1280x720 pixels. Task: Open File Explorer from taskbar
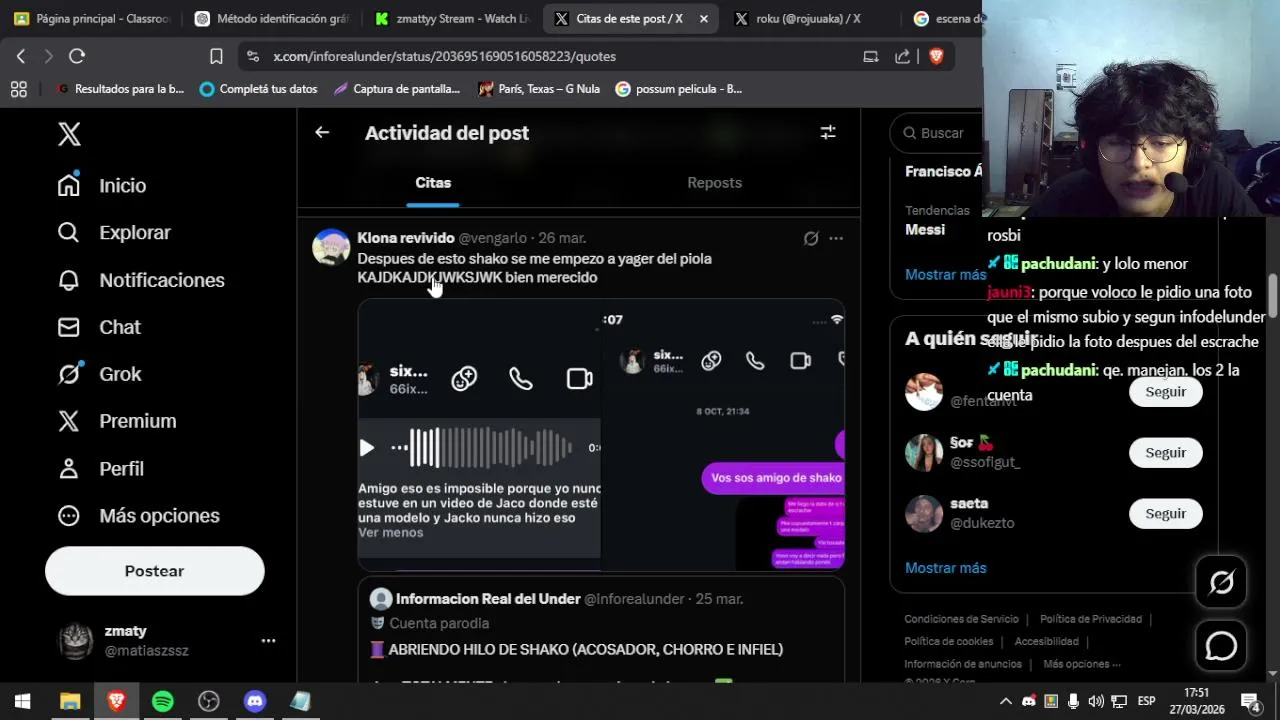click(70, 701)
